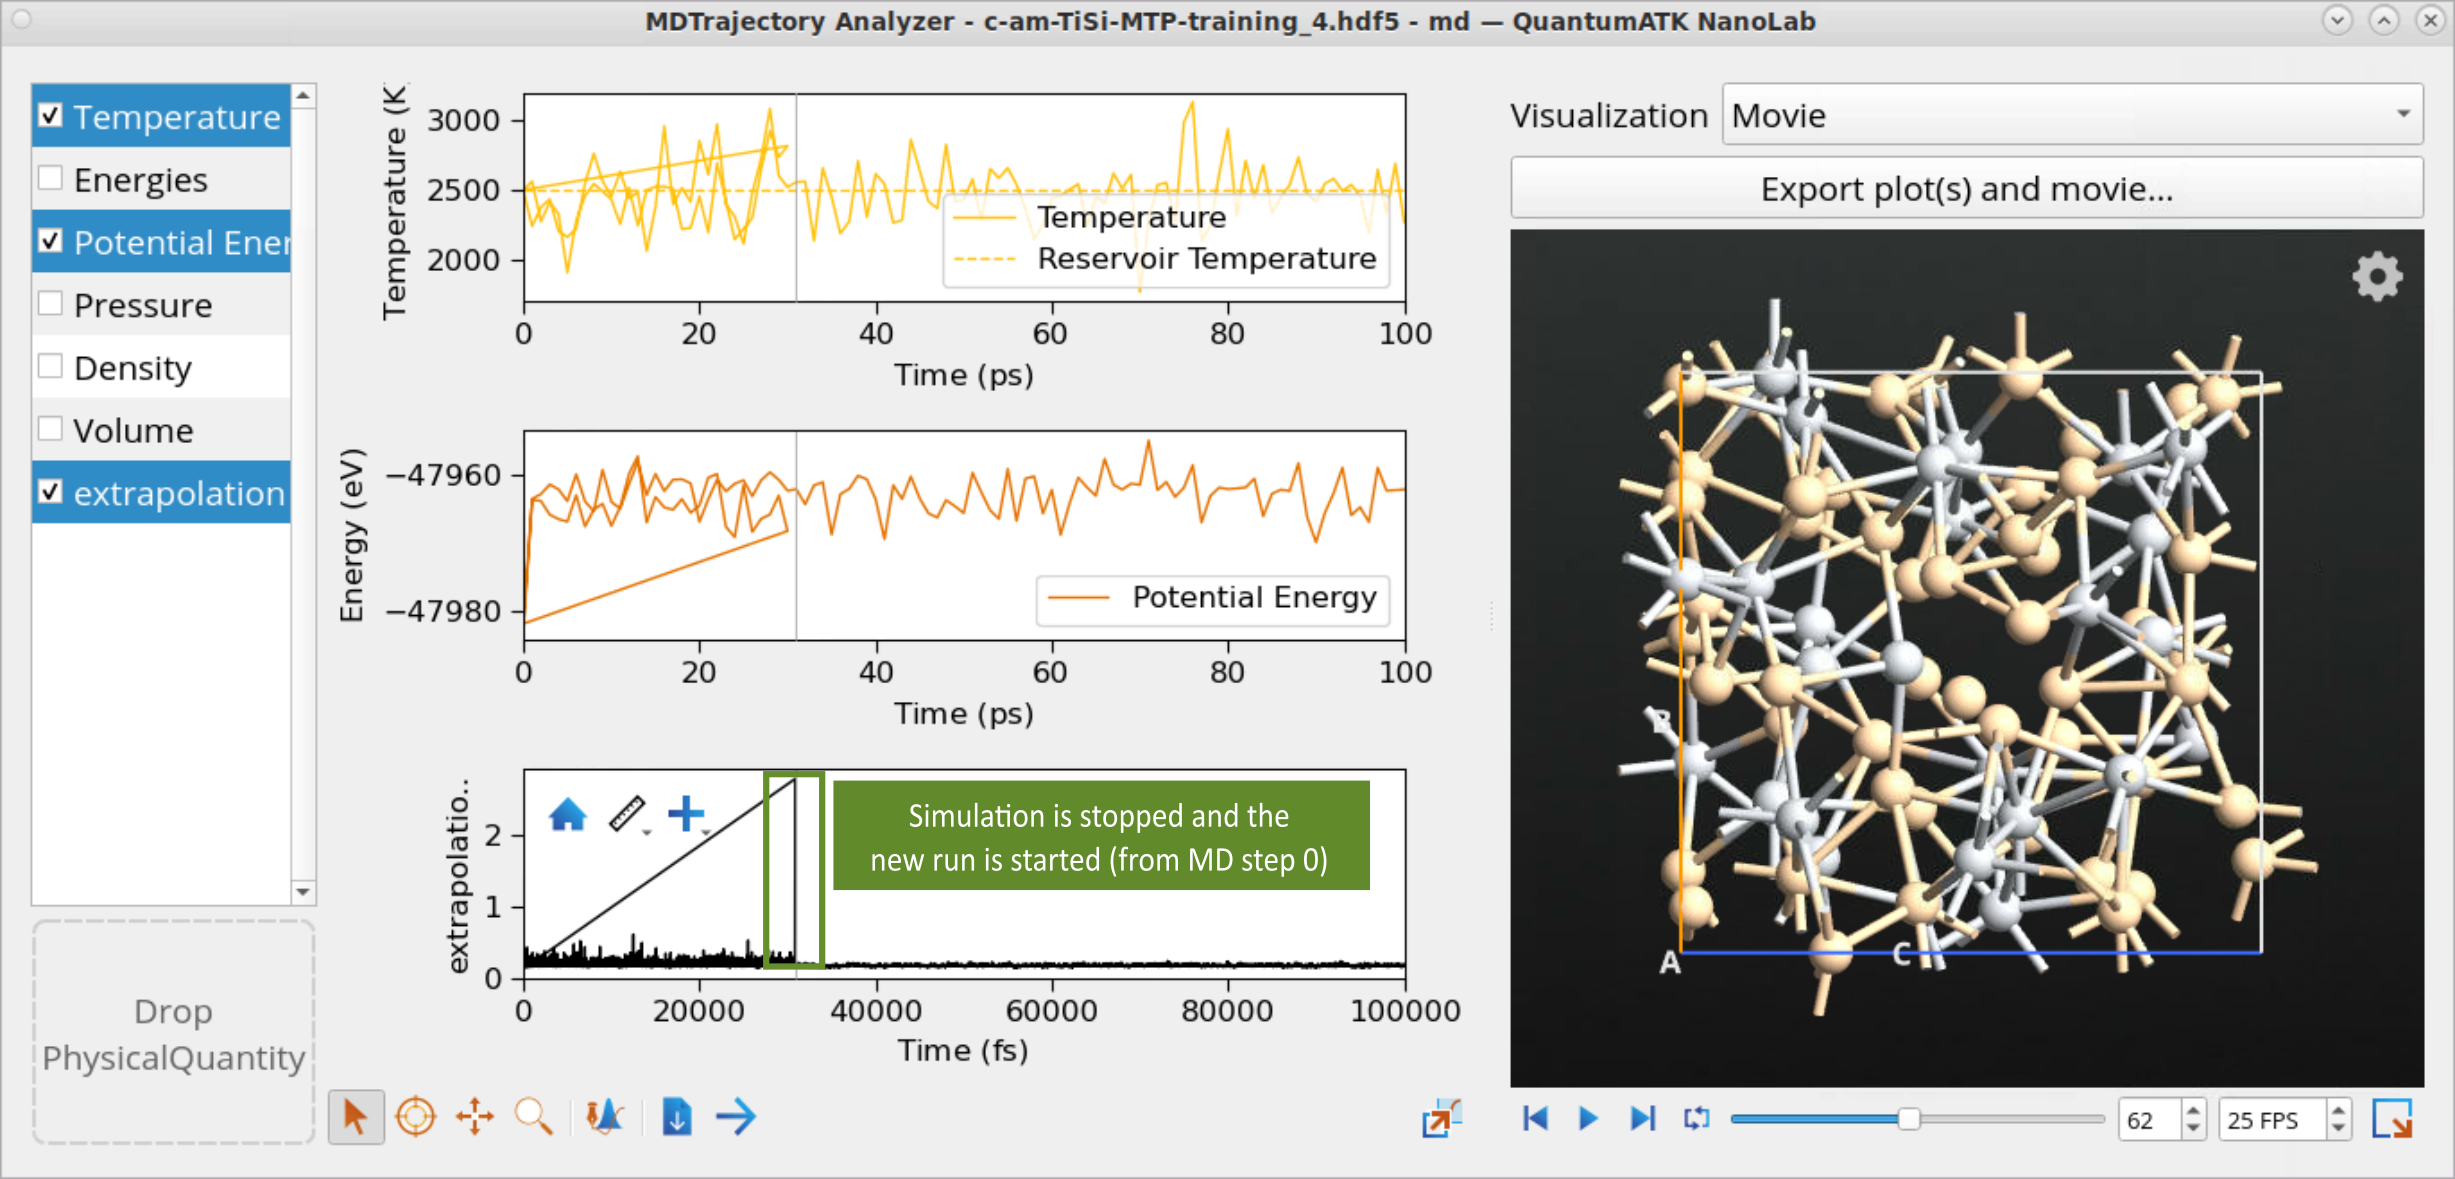
Task: Uncheck the Potential Energy checkbox
Action: (x=50, y=241)
